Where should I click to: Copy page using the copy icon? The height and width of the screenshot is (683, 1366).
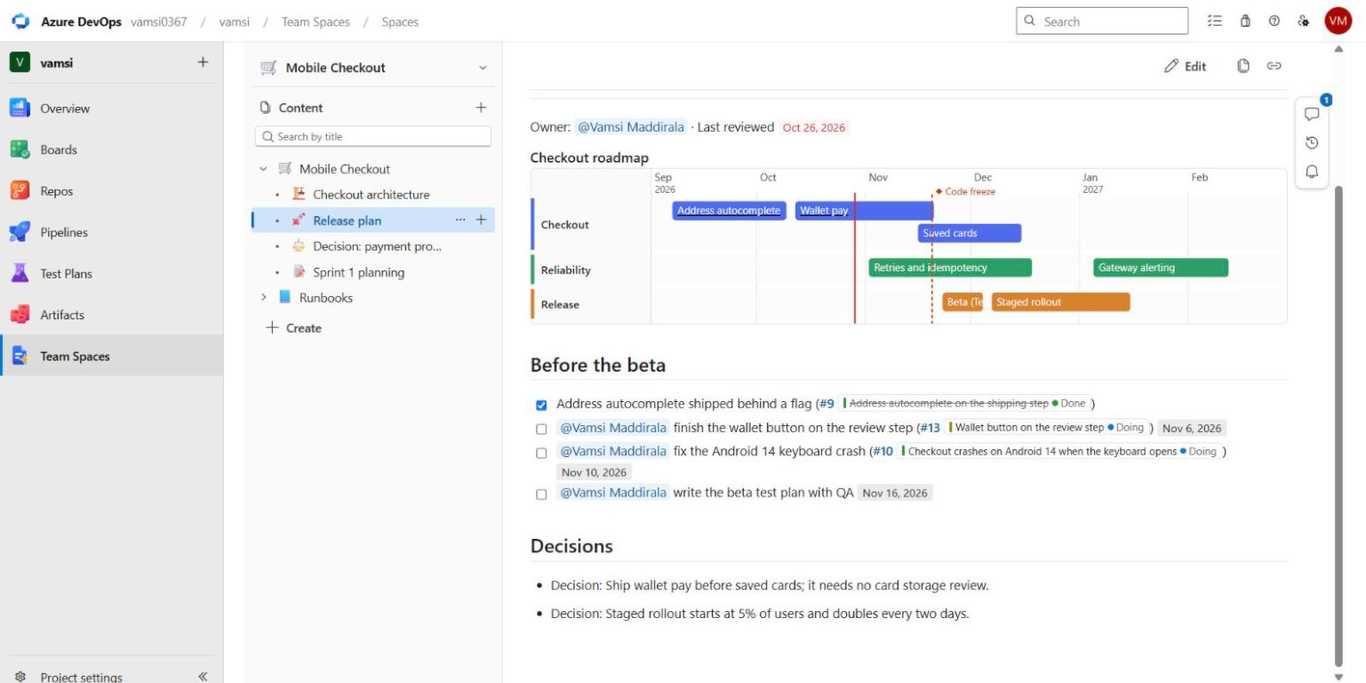click(x=1243, y=66)
